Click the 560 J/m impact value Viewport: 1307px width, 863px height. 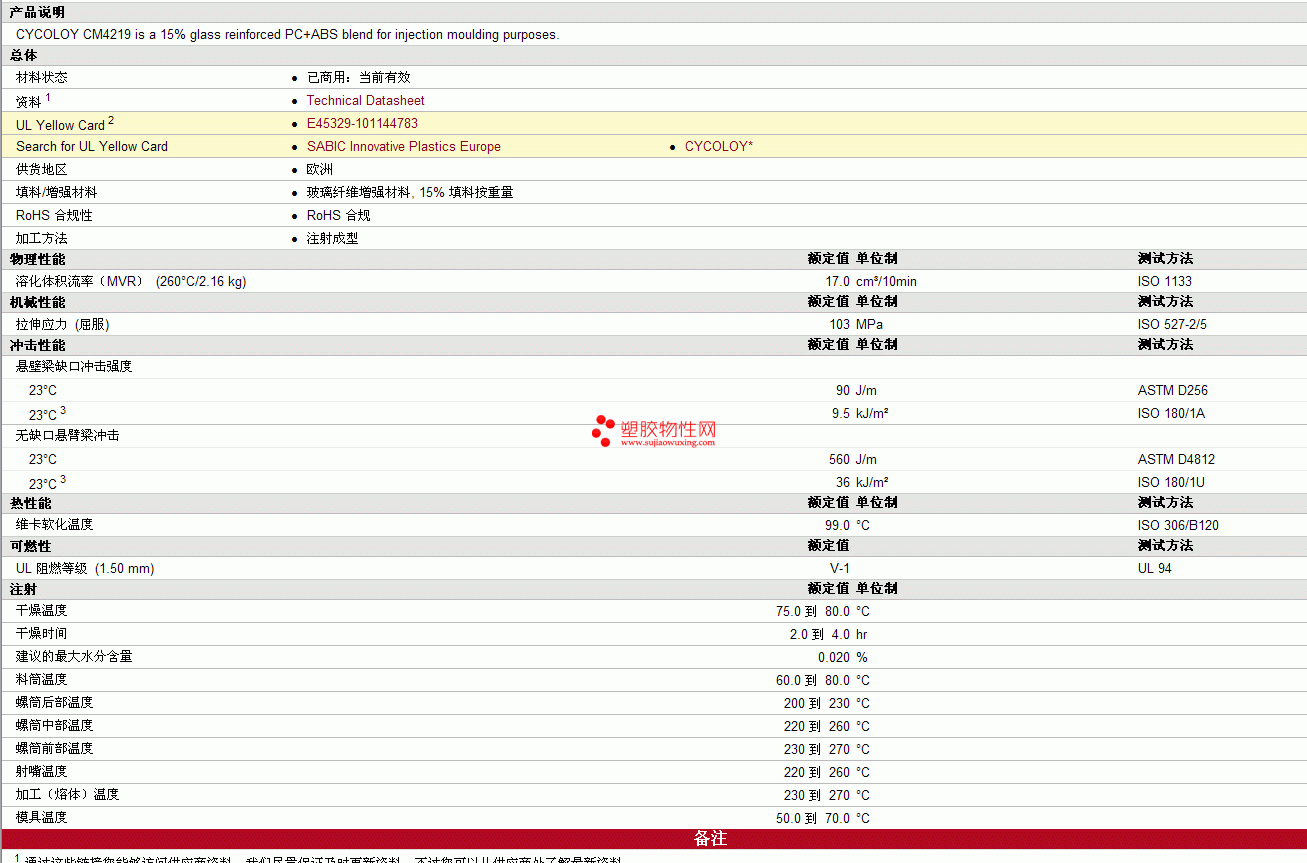[x=853, y=459]
